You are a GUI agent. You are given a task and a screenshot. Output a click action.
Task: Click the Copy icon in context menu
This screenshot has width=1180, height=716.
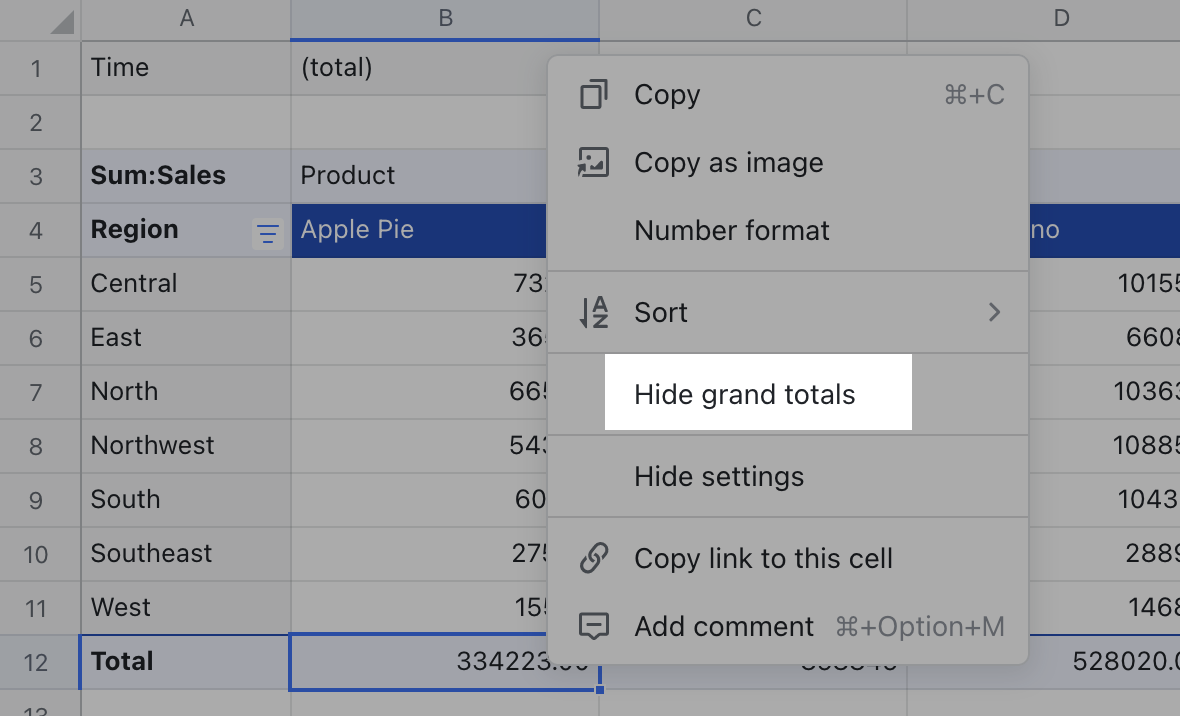coord(594,95)
